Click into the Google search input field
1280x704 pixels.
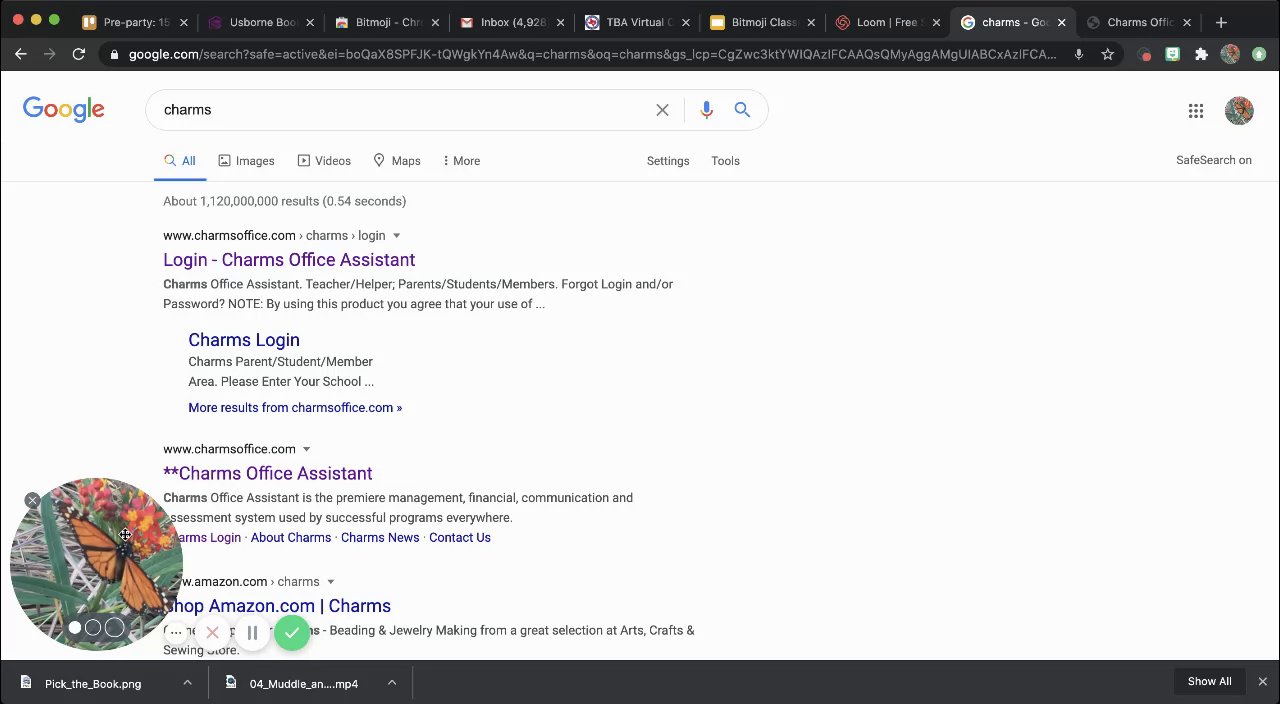(405, 110)
